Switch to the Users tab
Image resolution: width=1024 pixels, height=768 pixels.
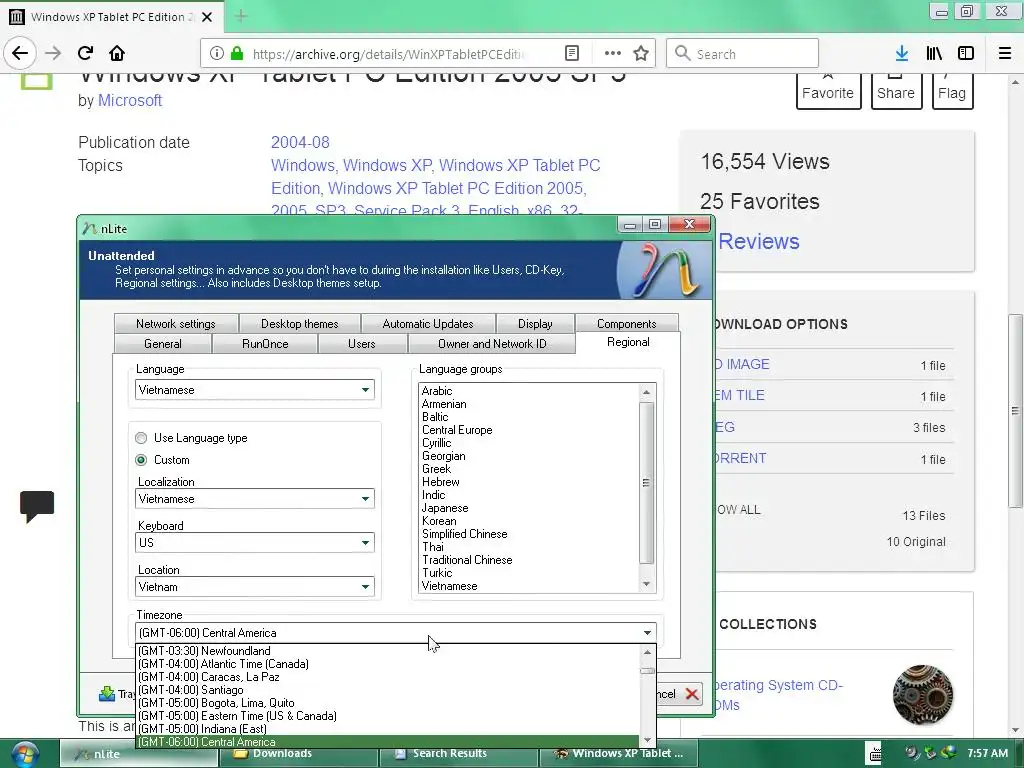[362, 344]
